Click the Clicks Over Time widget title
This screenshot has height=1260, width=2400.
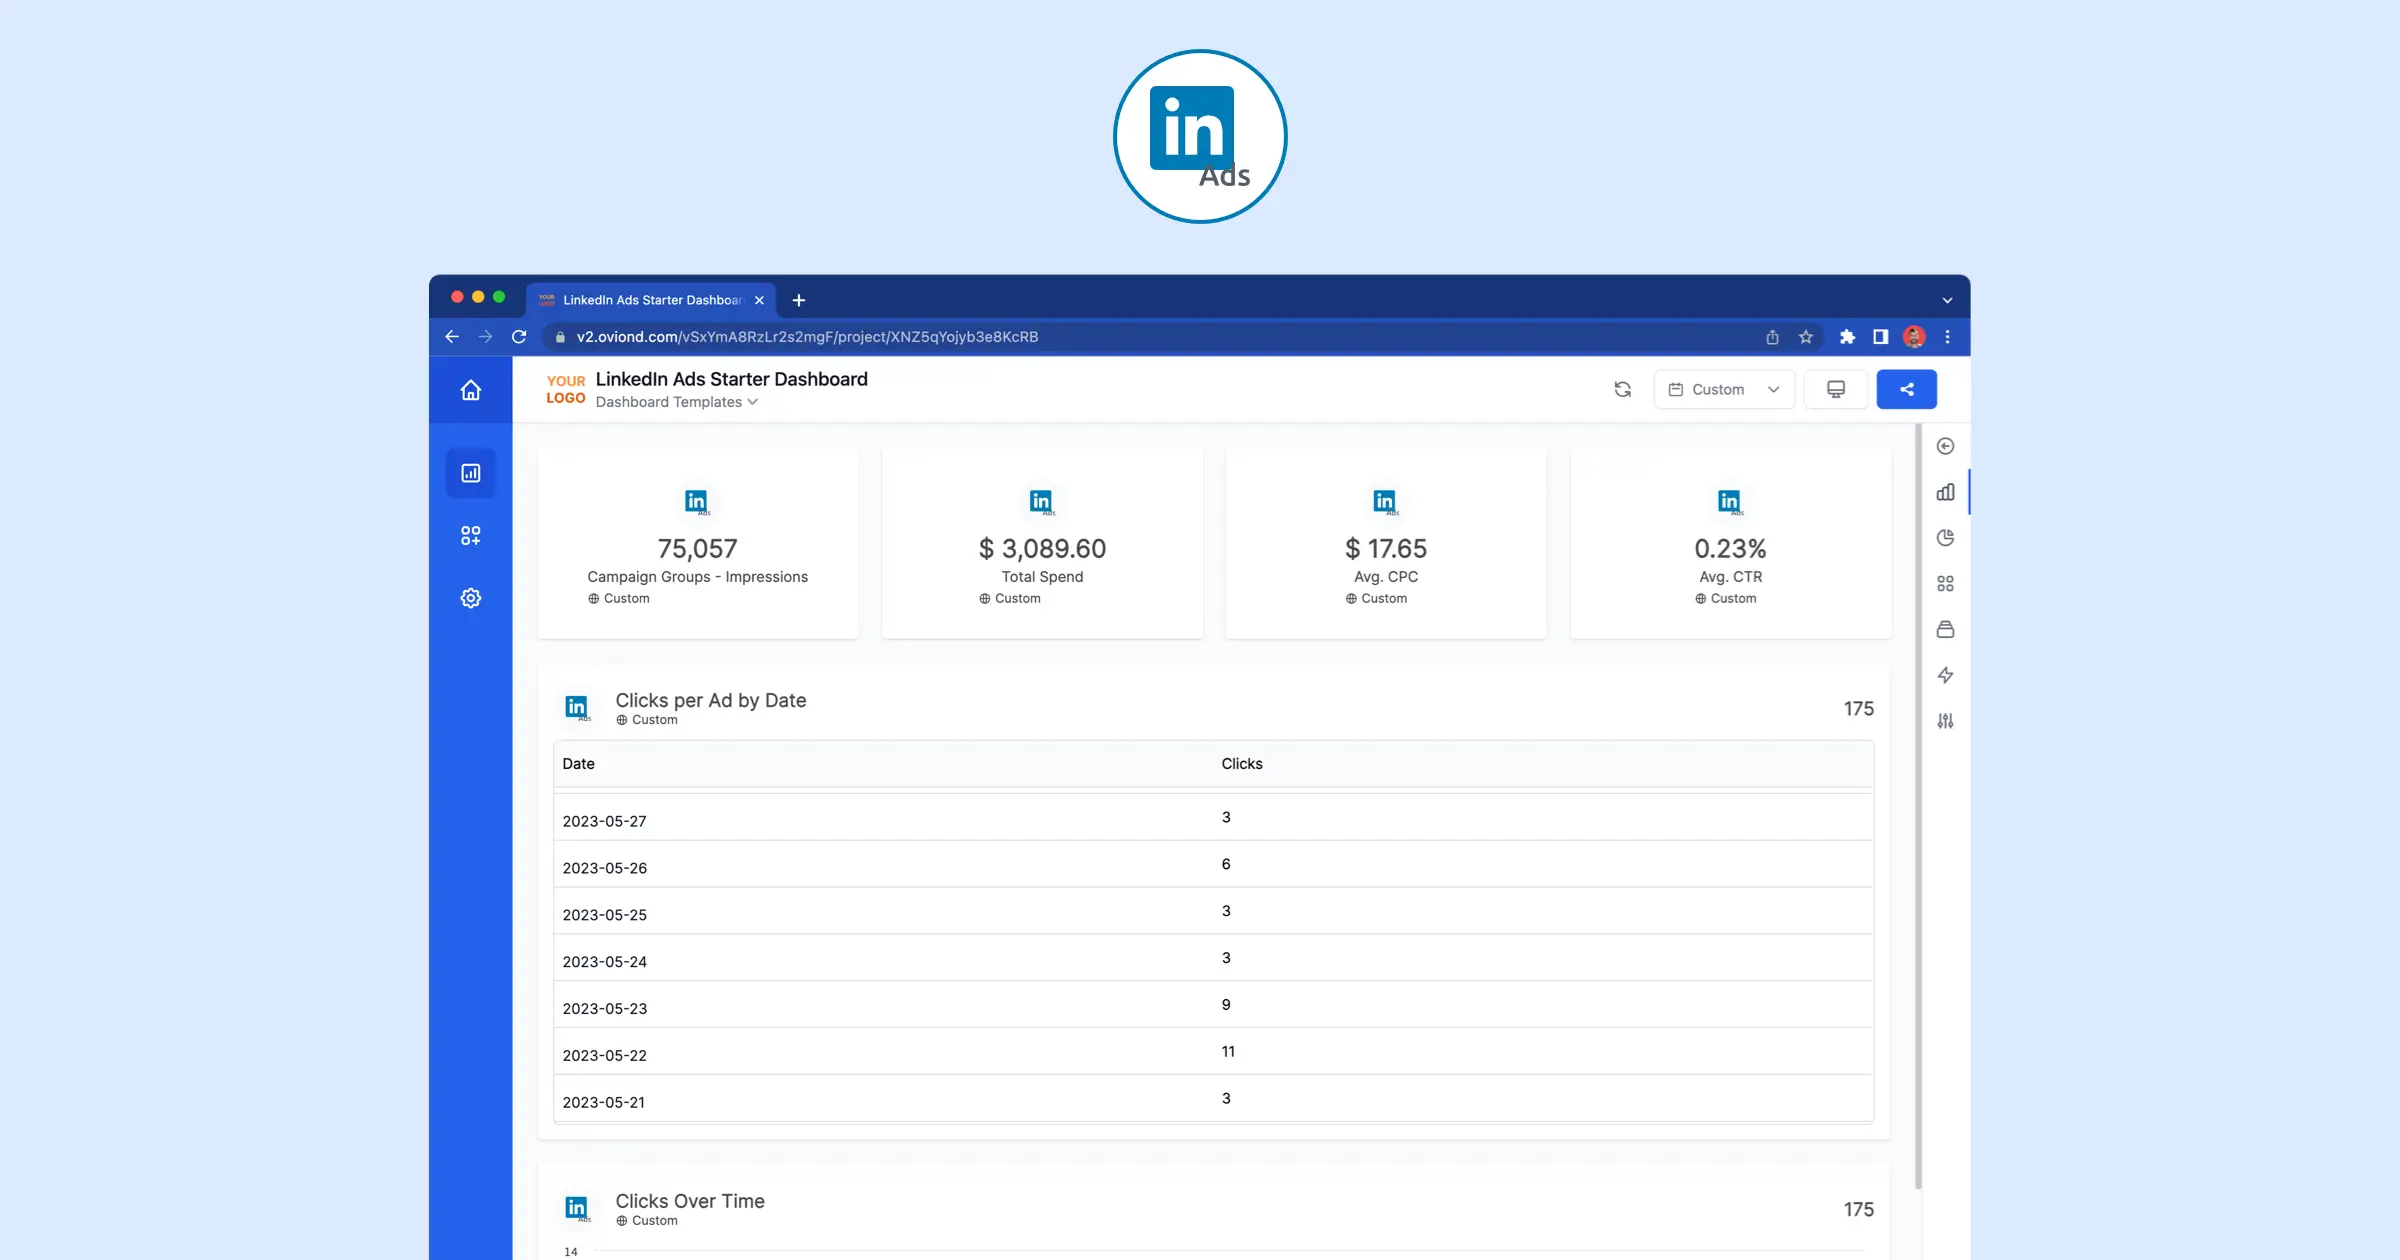(690, 1201)
